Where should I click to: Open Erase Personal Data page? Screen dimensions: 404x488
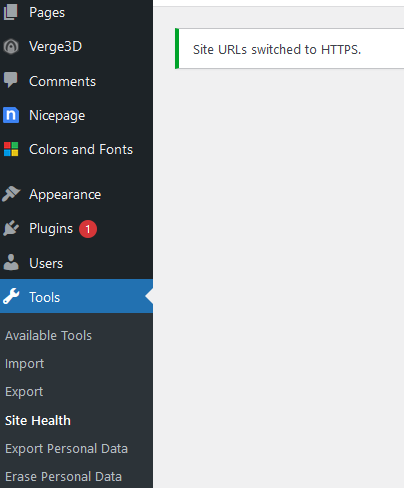(63, 477)
